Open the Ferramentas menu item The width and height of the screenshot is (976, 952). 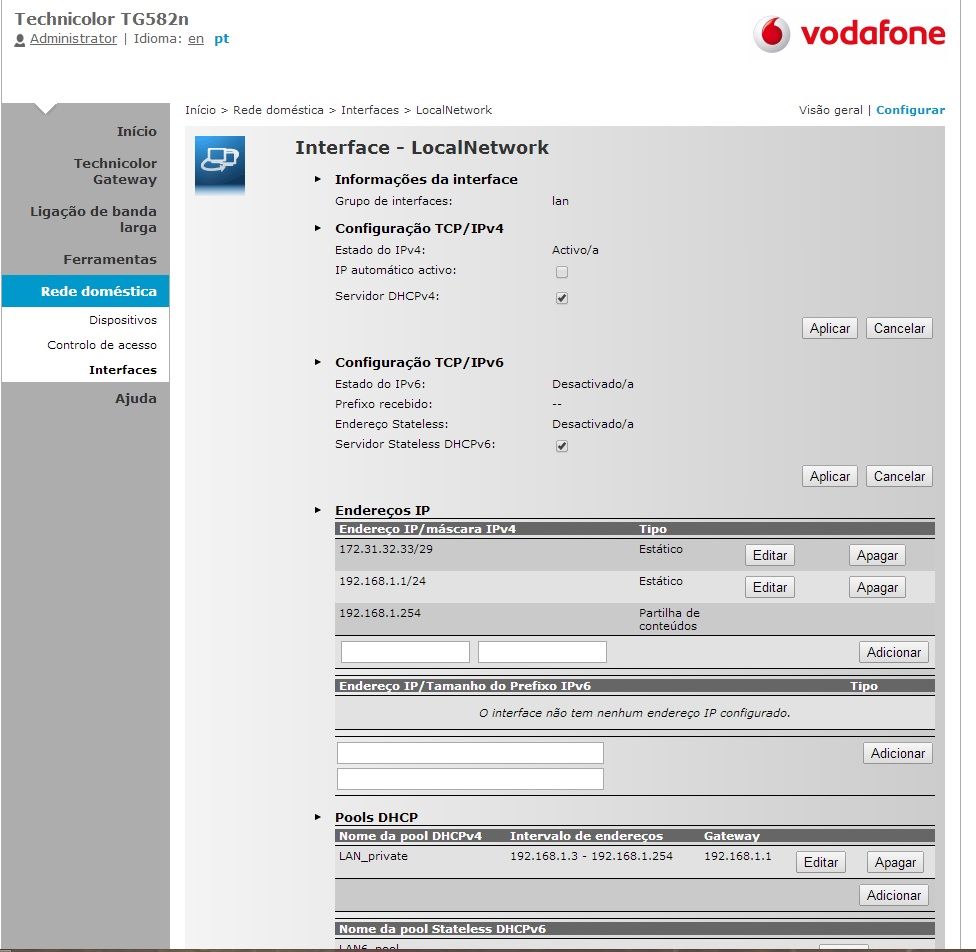(110, 259)
